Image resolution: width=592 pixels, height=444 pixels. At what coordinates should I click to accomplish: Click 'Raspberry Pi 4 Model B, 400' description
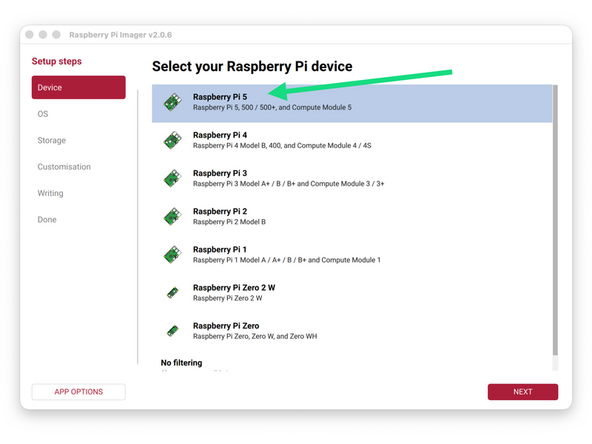point(282,146)
